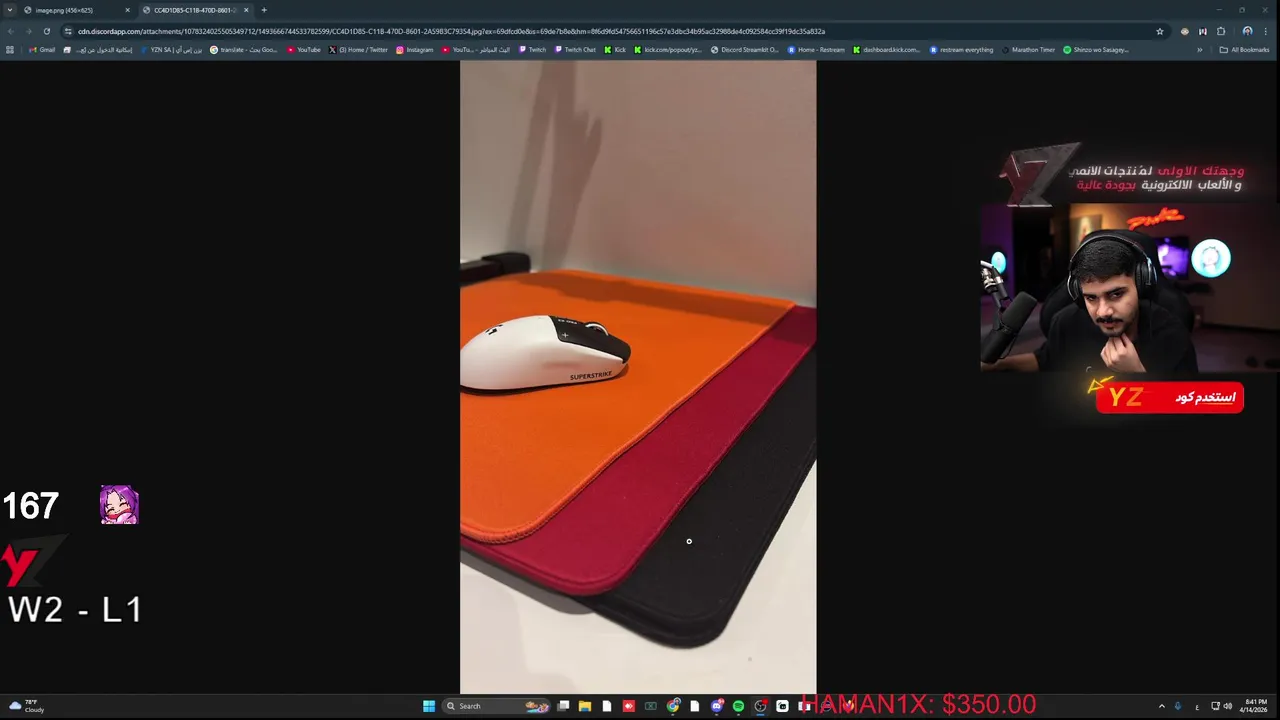Open OBS Studio from the taskbar
Image resolution: width=1280 pixels, height=720 pixels.
[x=761, y=706]
